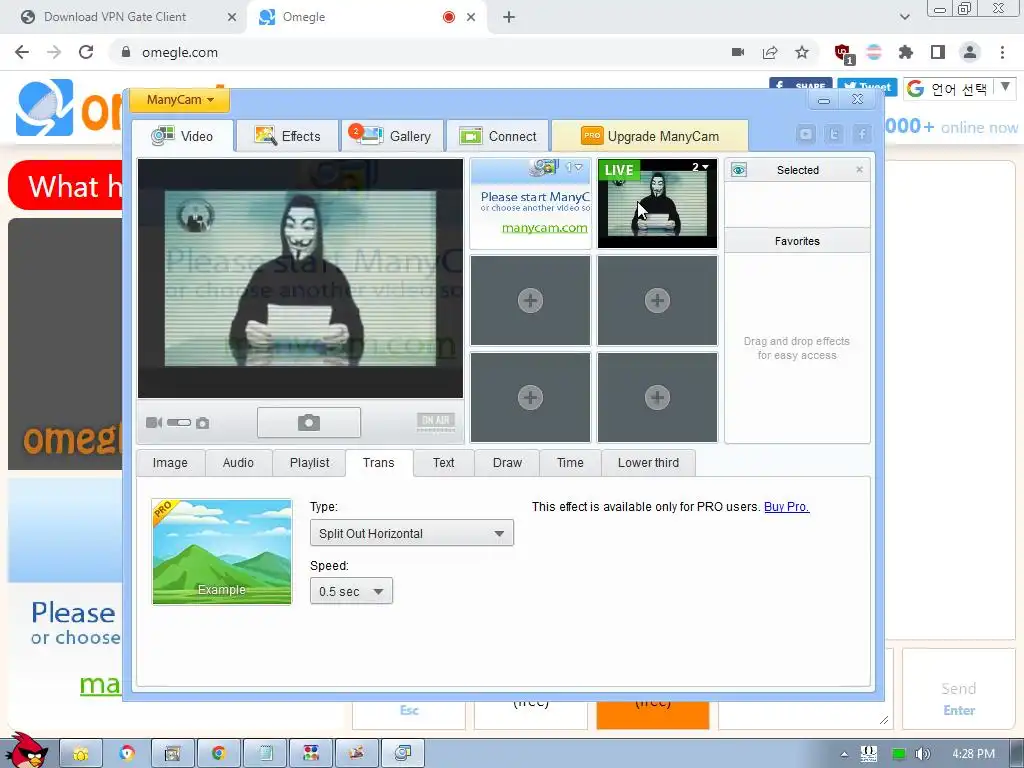
Task: Open the transition Type dropdown
Action: (412, 534)
